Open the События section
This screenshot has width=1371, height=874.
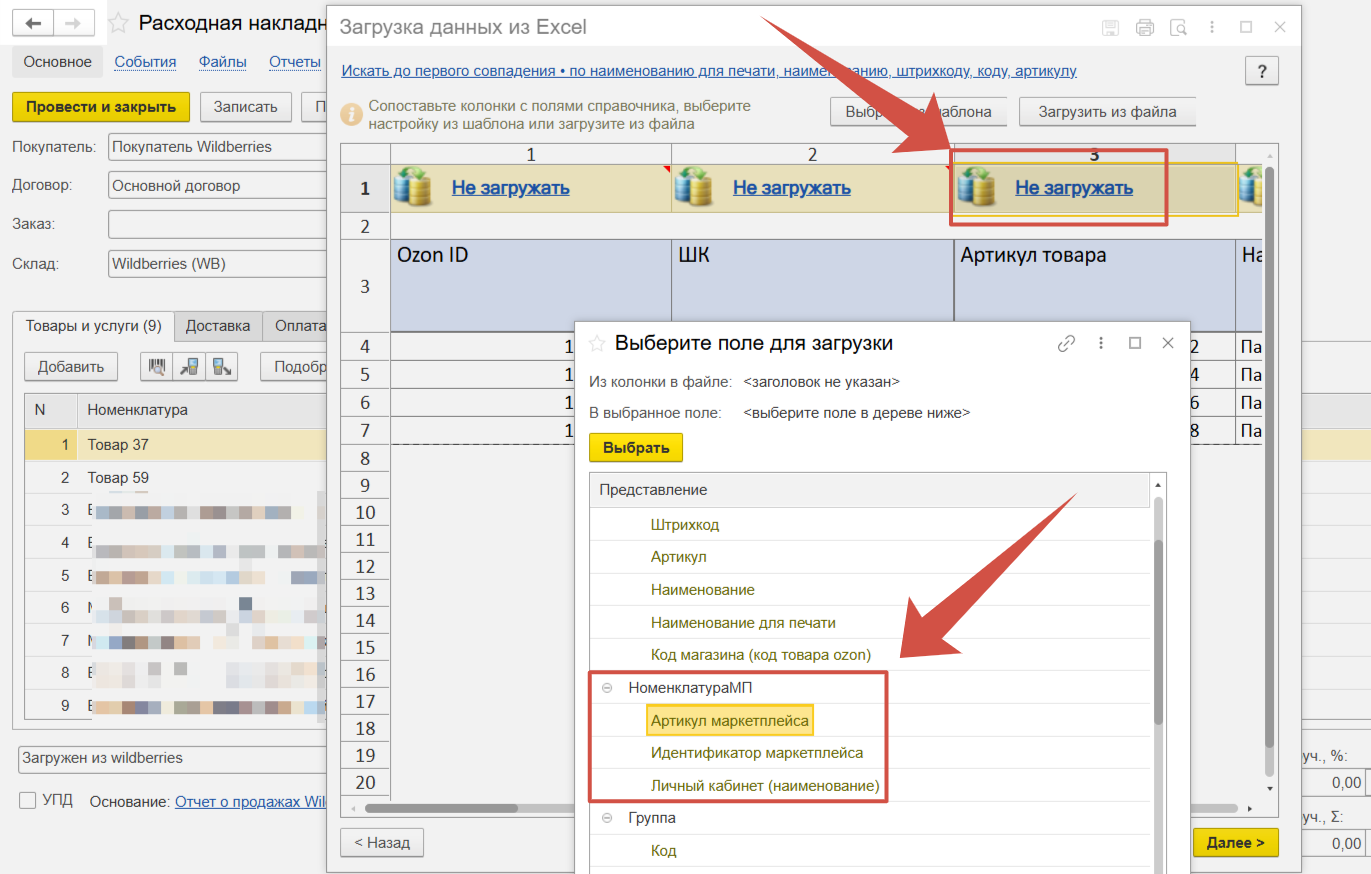click(145, 62)
